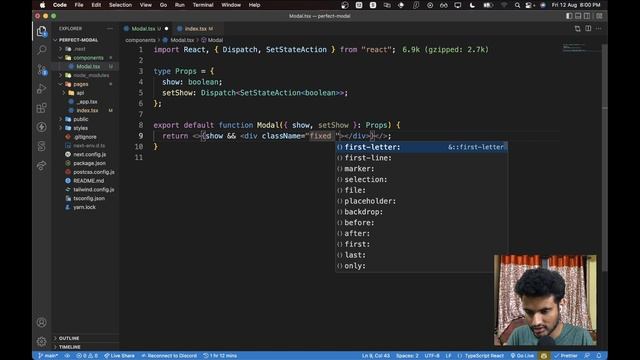
Task: Open the Manage gear icon
Action: [42, 341]
